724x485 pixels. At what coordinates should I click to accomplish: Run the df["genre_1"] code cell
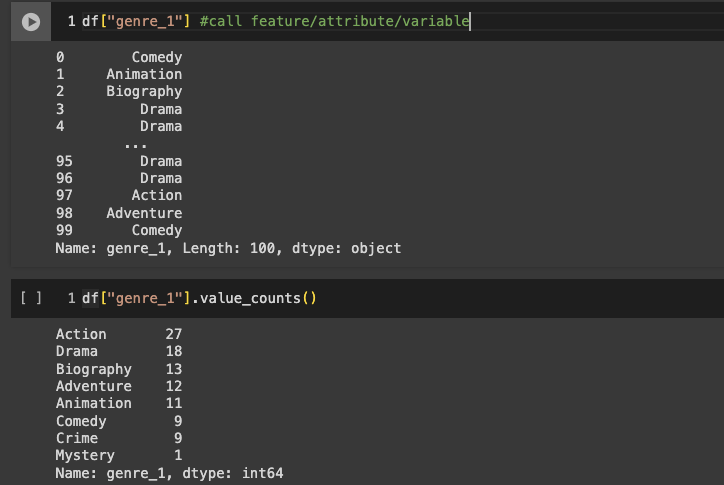click(31, 22)
